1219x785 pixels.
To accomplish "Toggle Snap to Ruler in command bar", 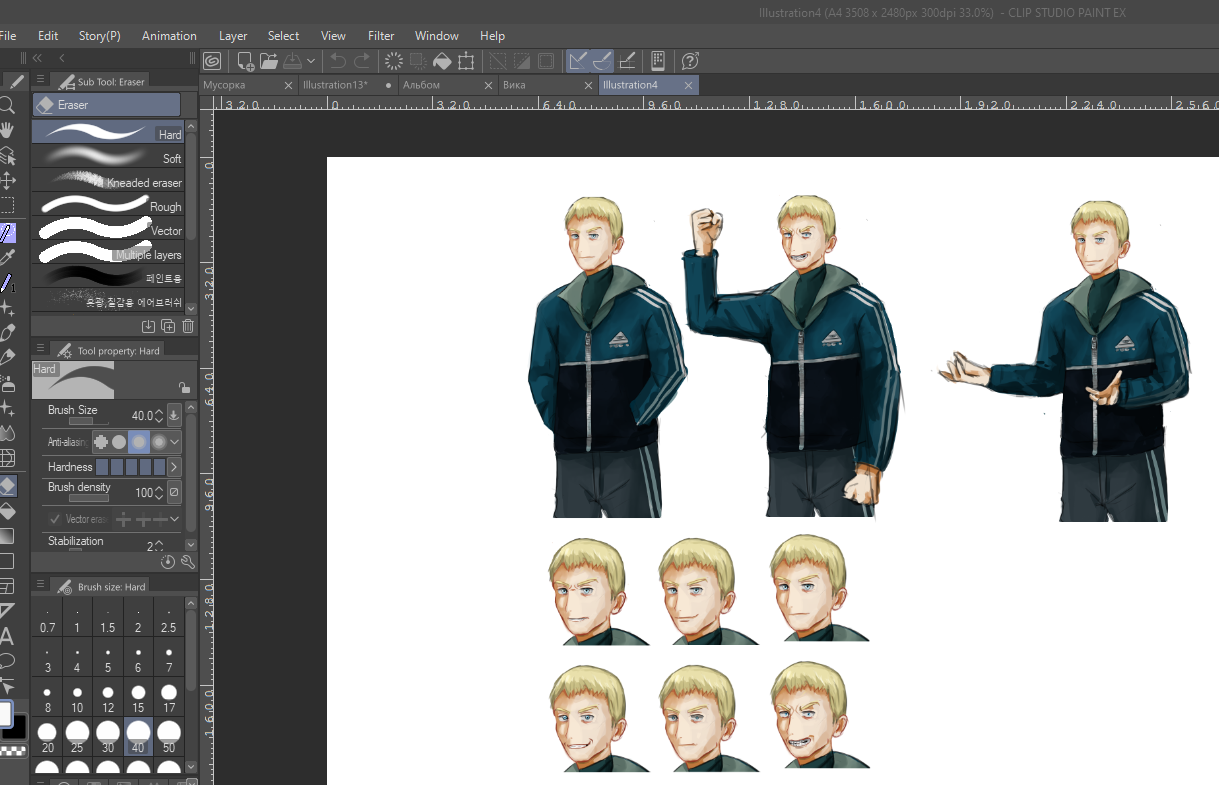I will pyautogui.click(x=577, y=61).
